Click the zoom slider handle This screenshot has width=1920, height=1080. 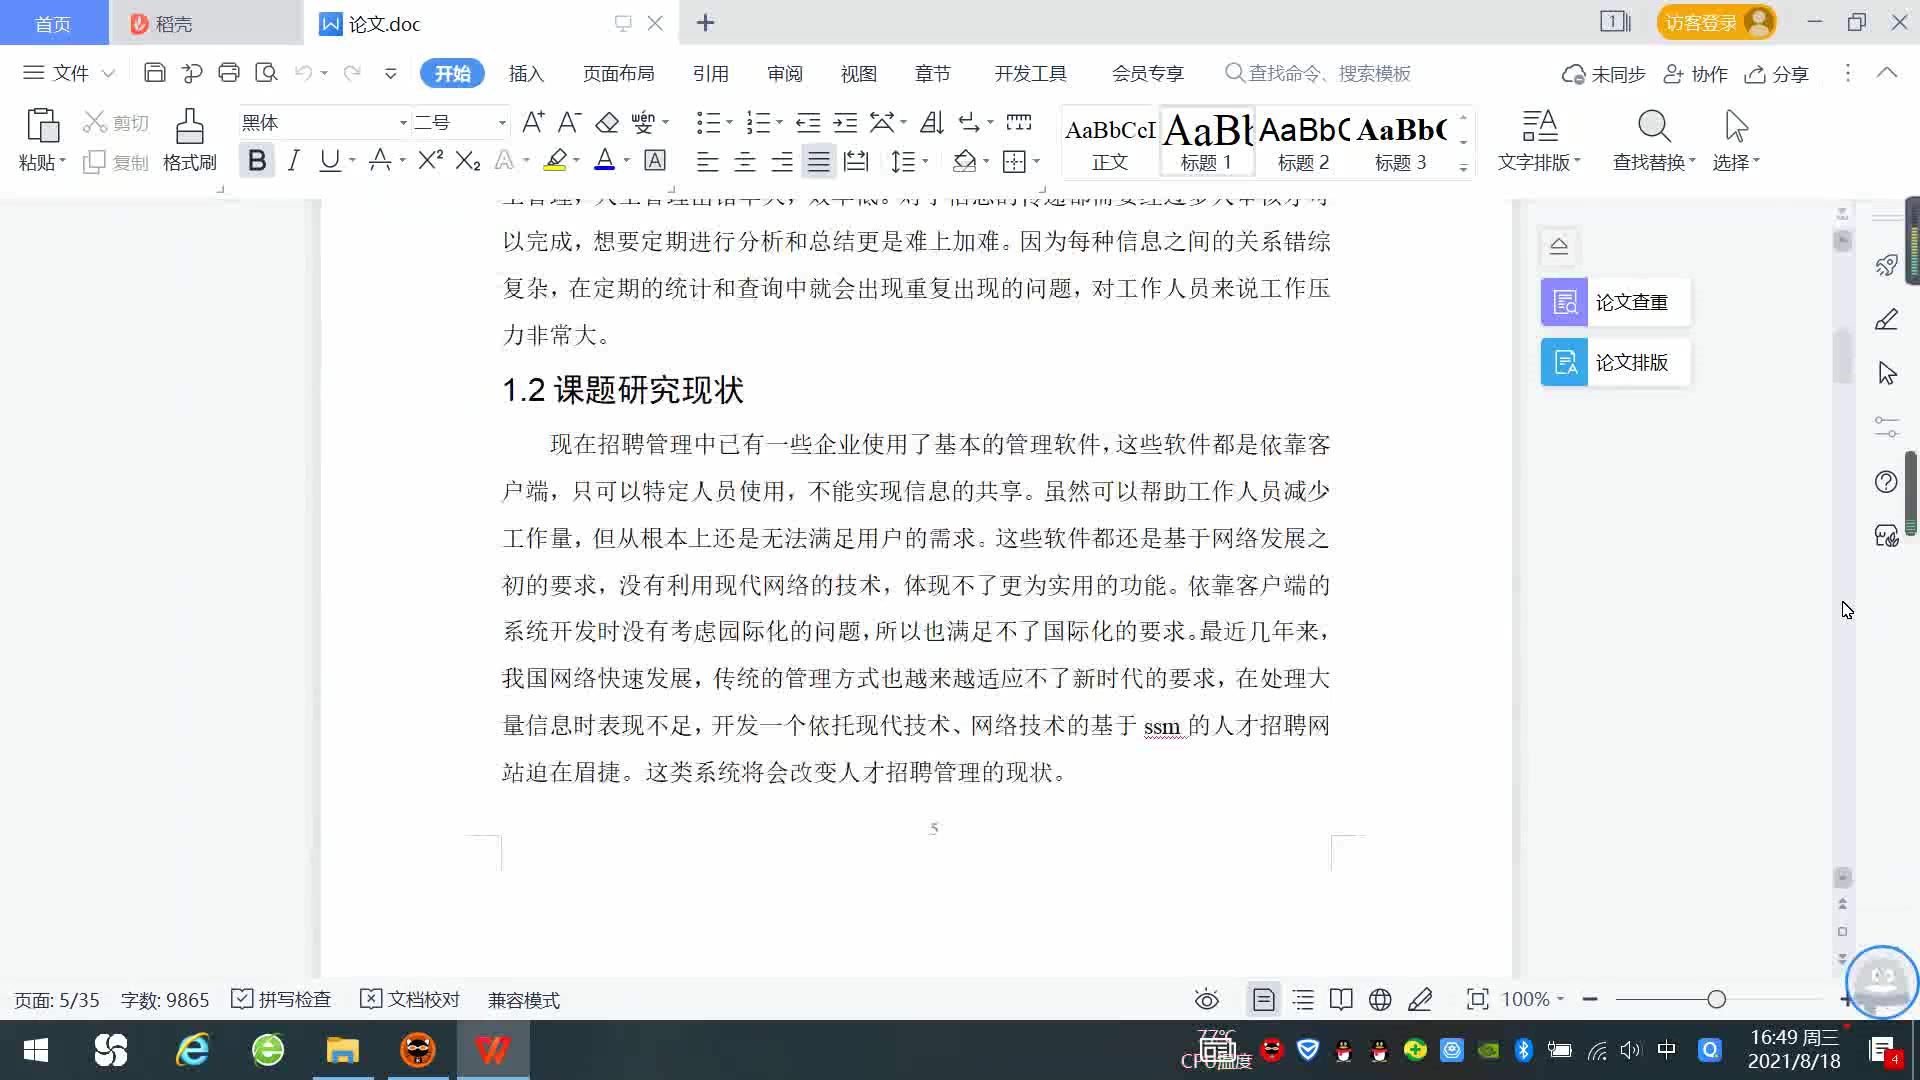[x=1716, y=999]
